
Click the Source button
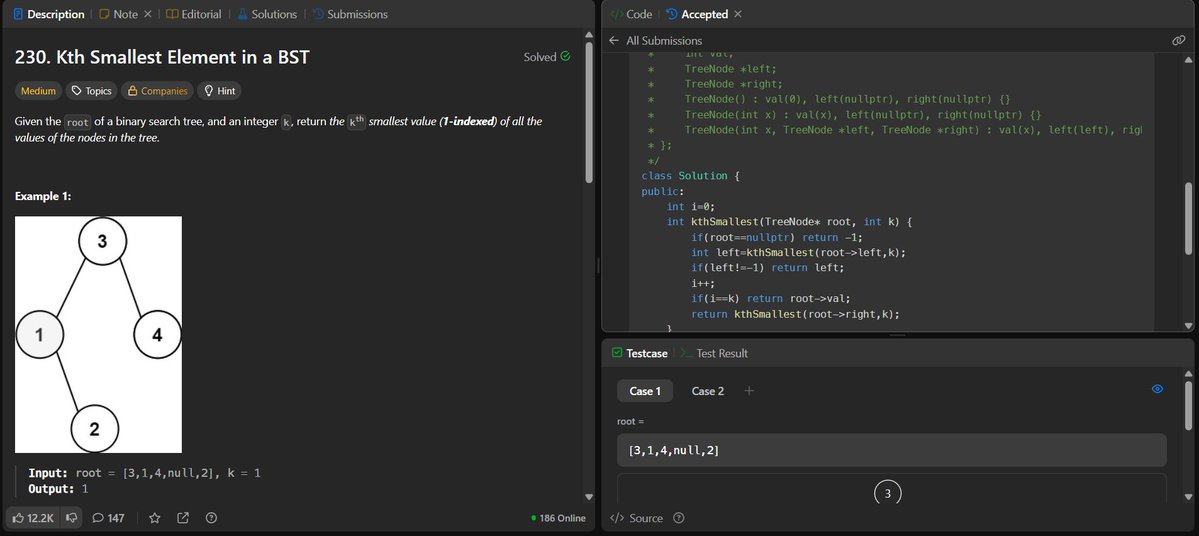pyautogui.click(x=636, y=518)
